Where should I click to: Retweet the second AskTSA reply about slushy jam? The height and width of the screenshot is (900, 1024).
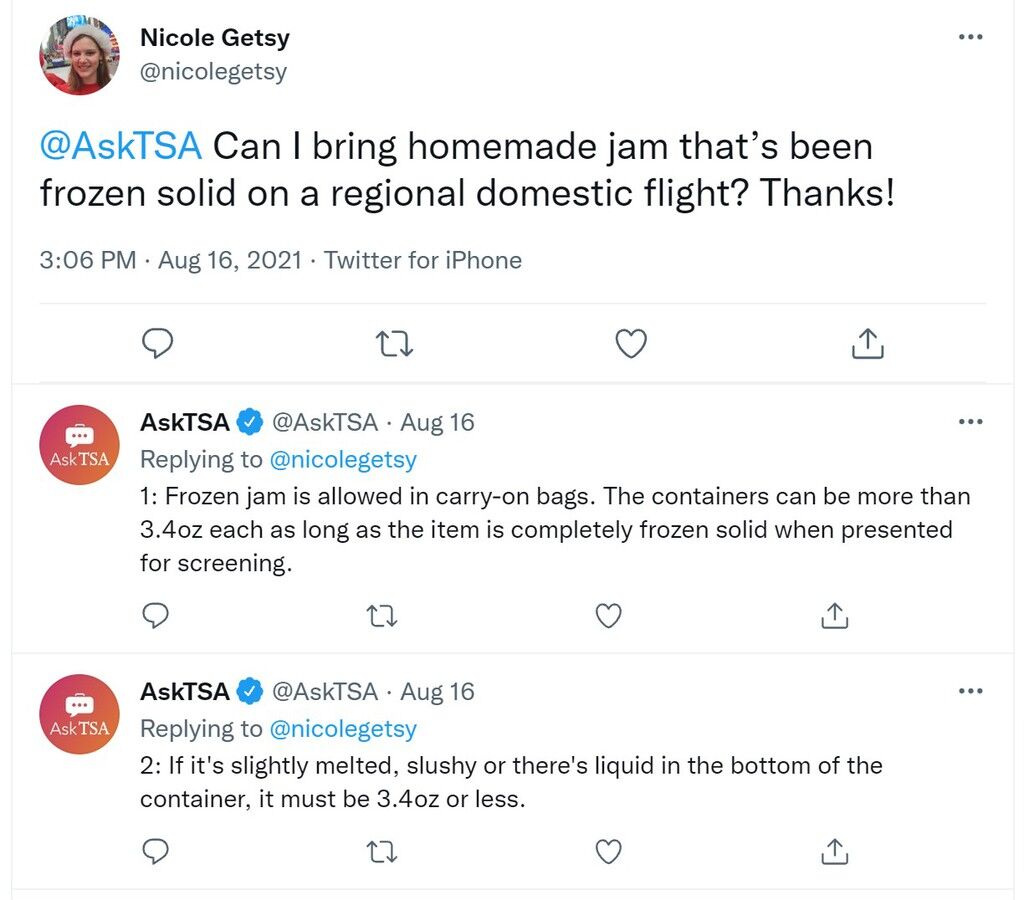382,852
